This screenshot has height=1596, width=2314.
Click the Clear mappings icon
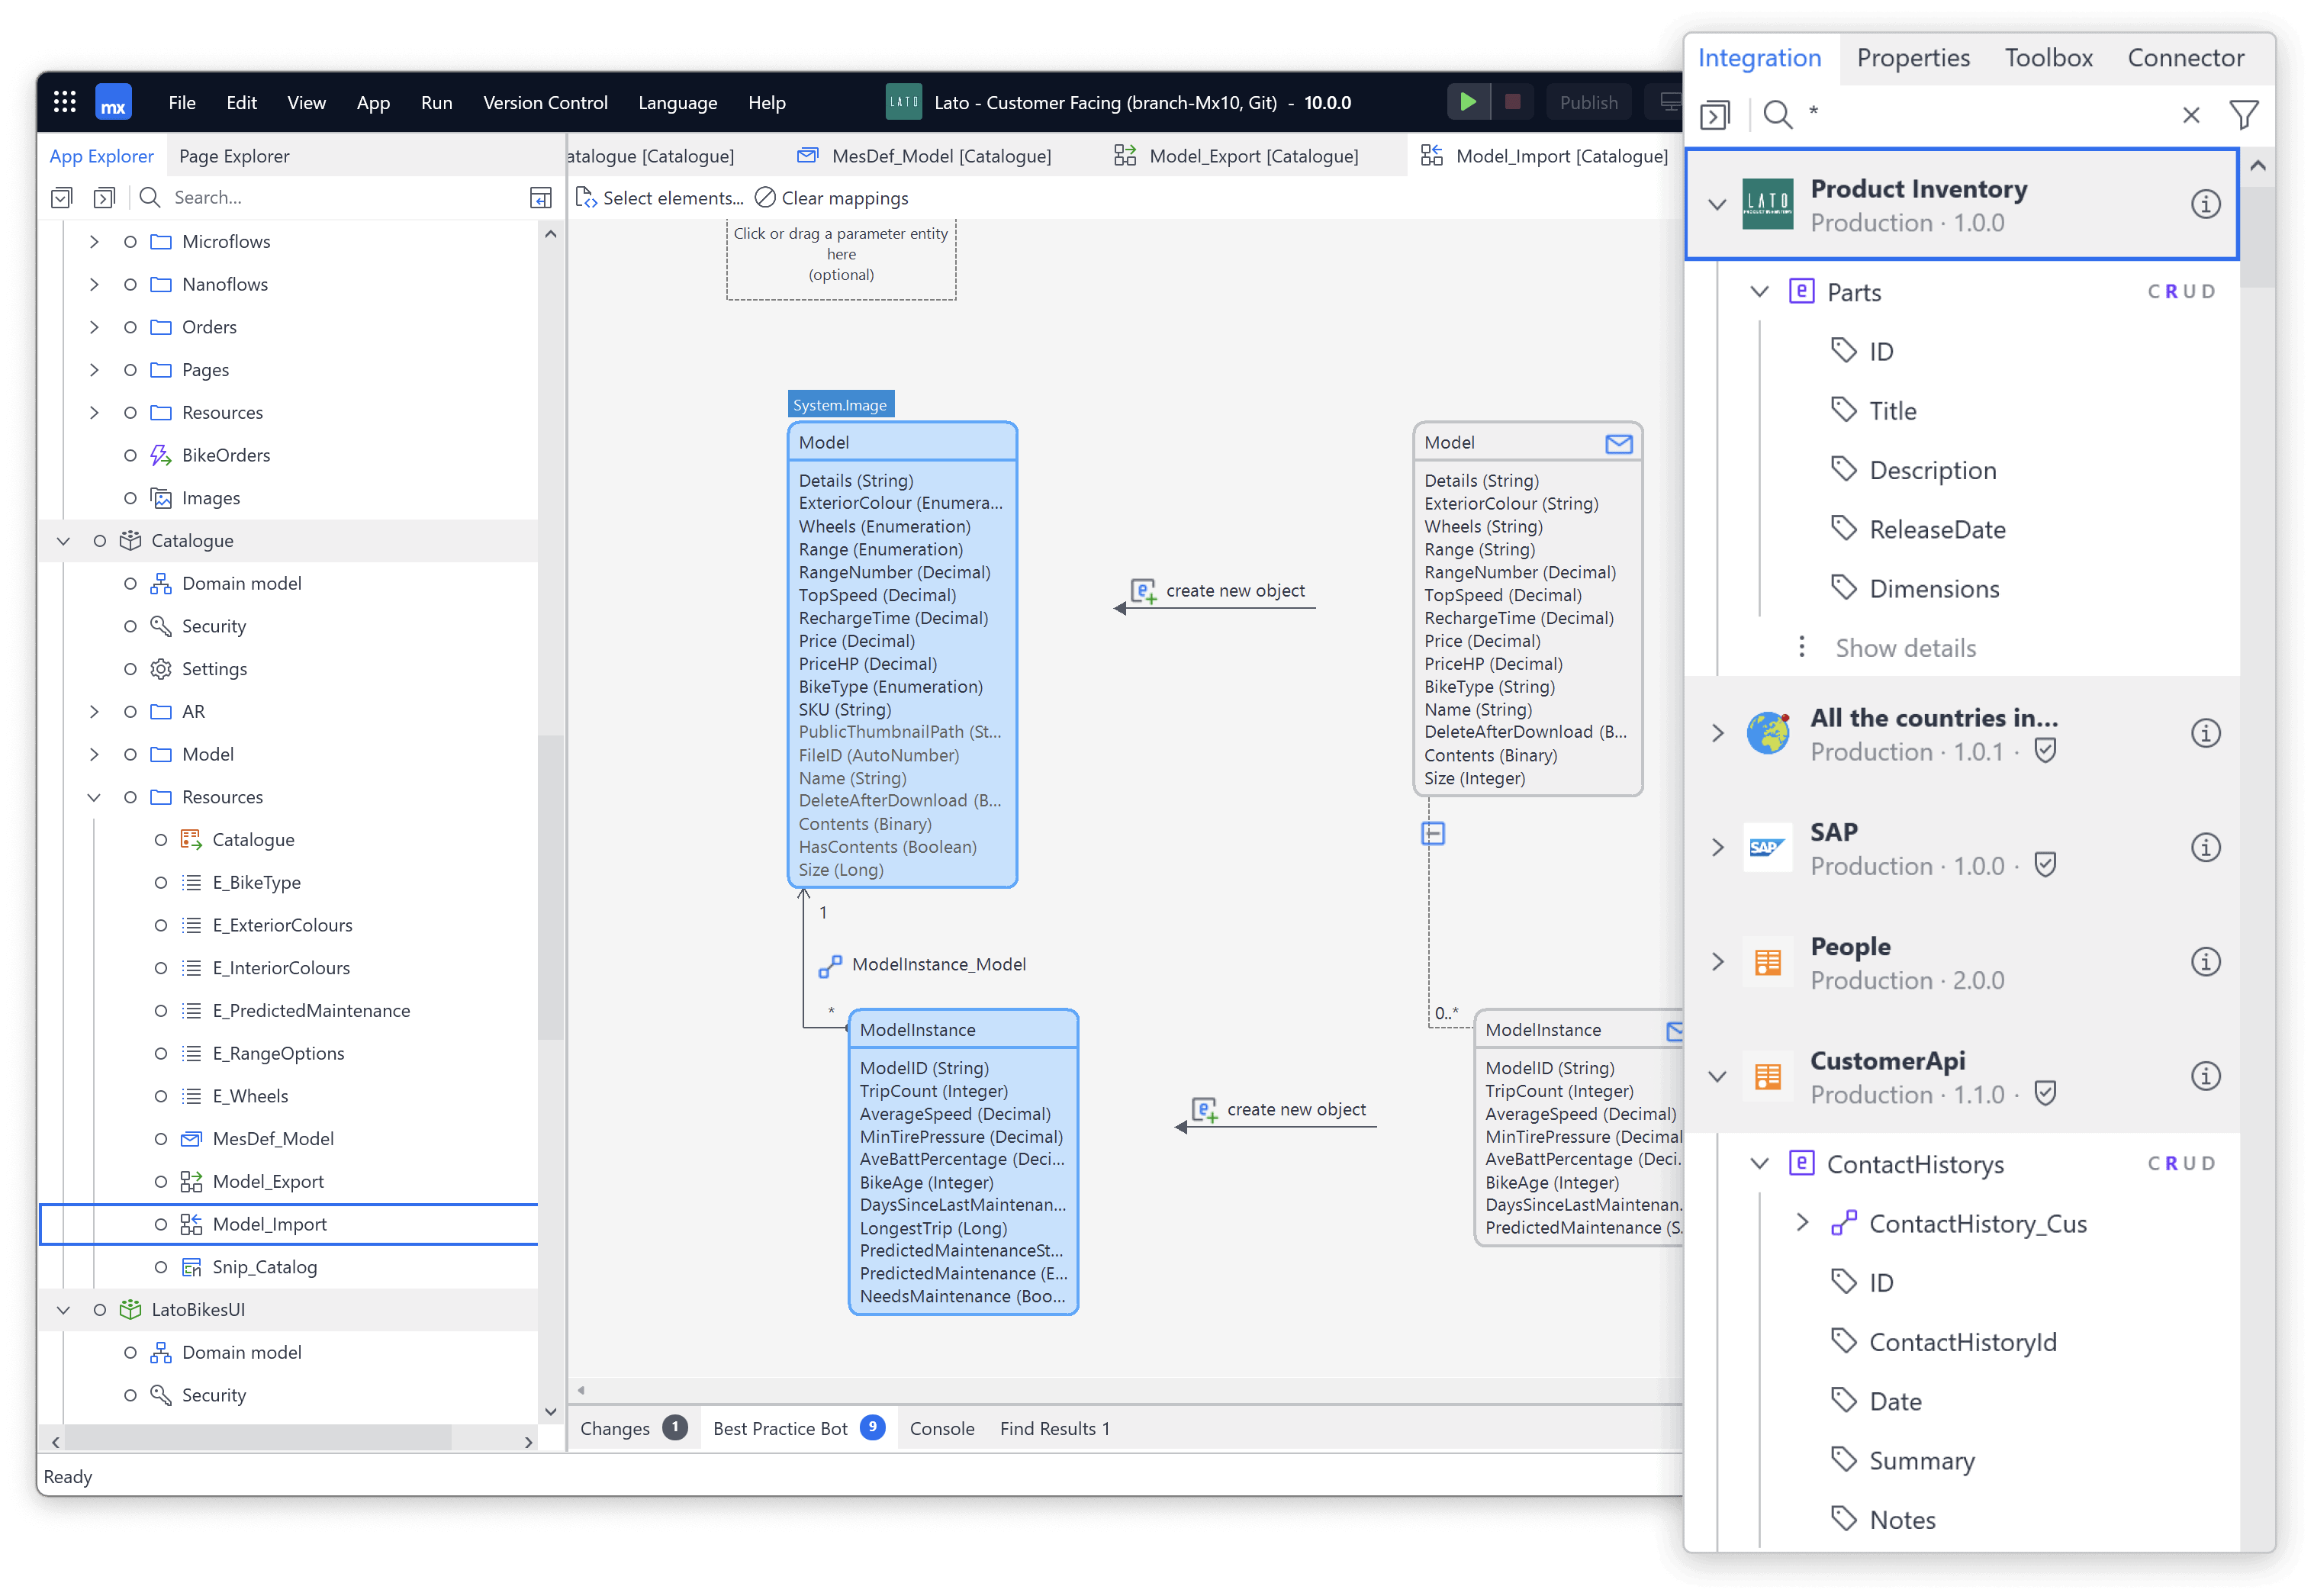pyautogui.click(x=765, y=198)
